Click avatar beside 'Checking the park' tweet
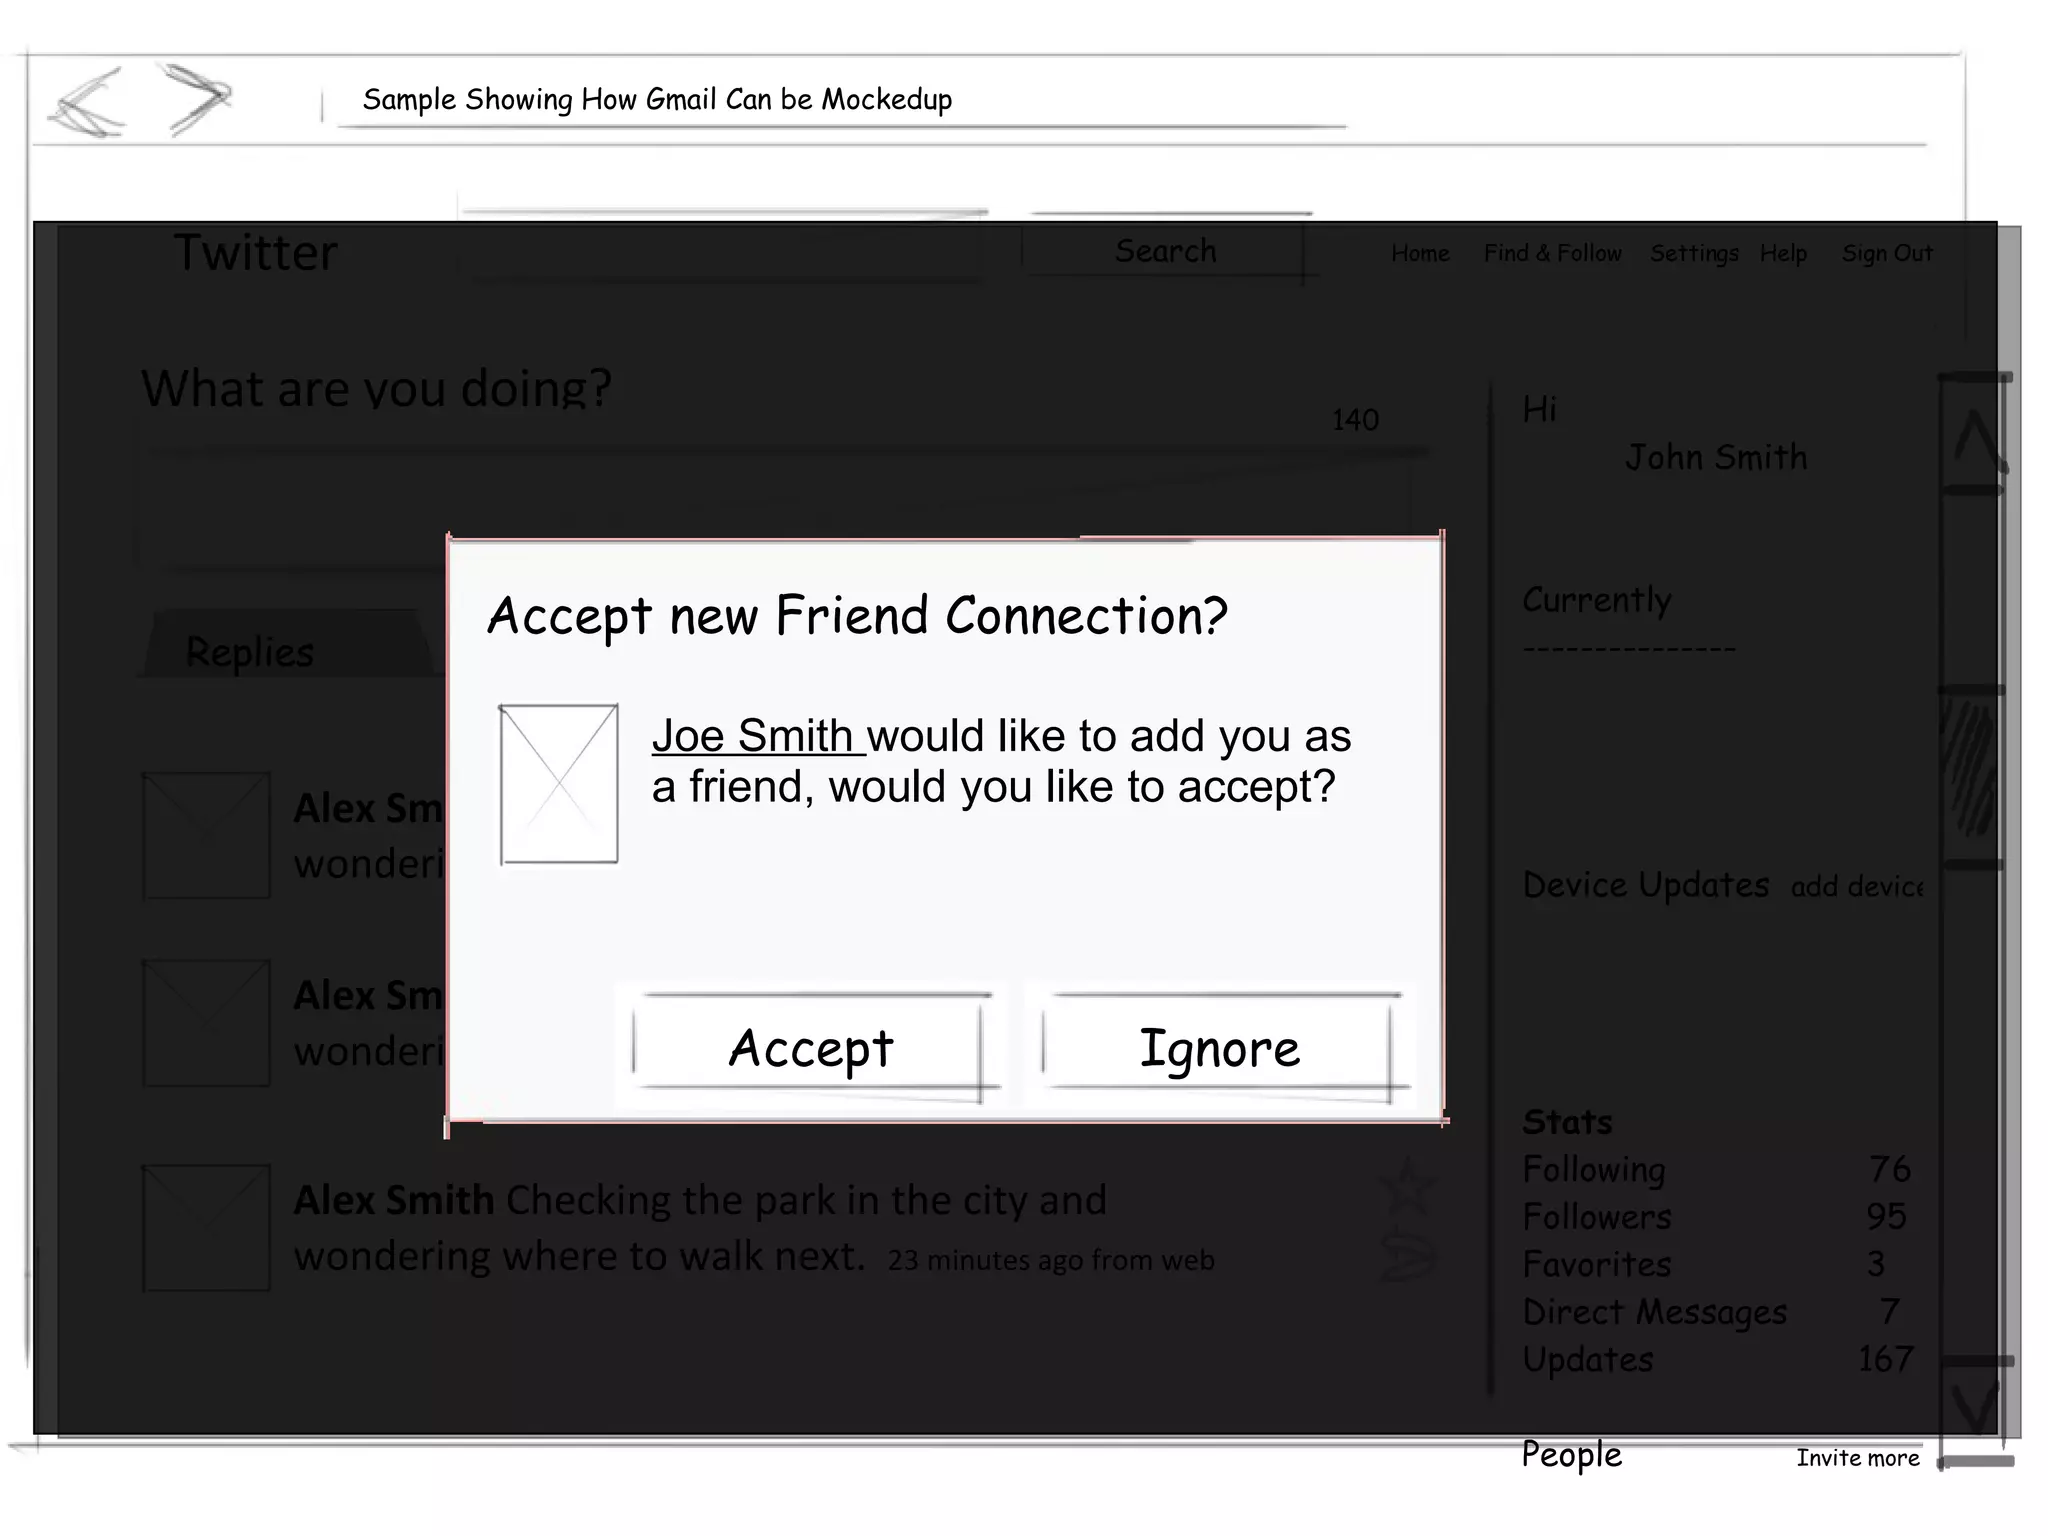 (x=206, y=1228)
